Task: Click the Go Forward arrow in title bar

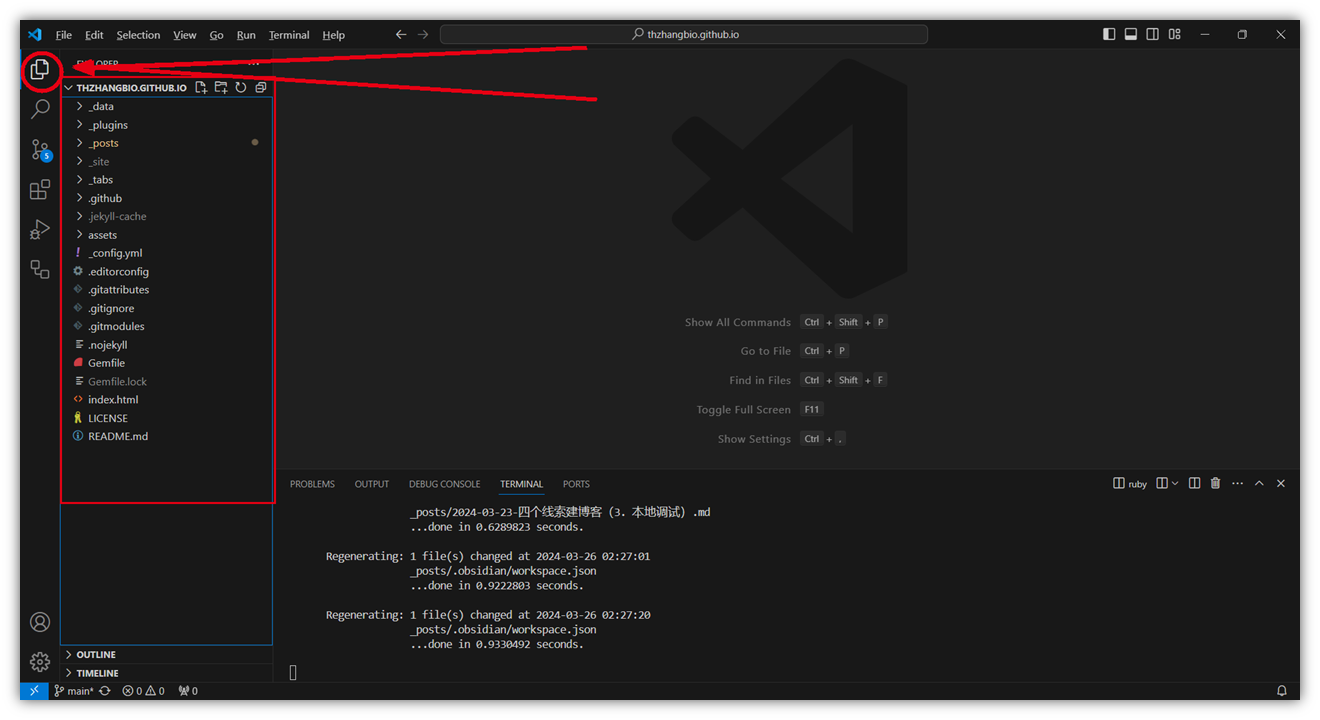Action: pos(423,34)
